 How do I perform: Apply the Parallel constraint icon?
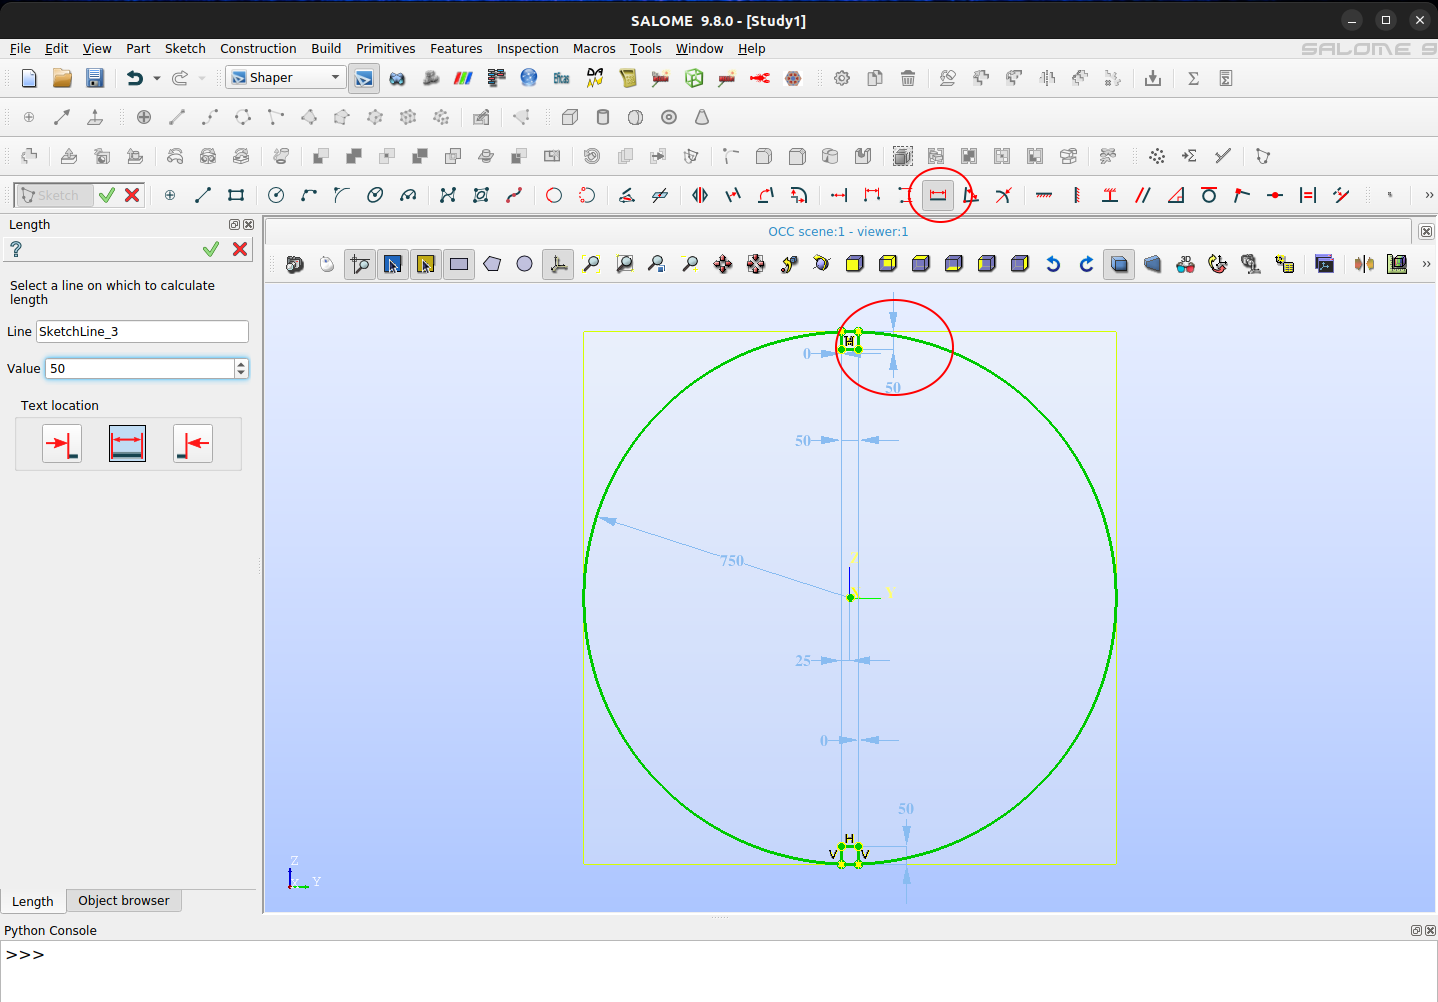1143,195
